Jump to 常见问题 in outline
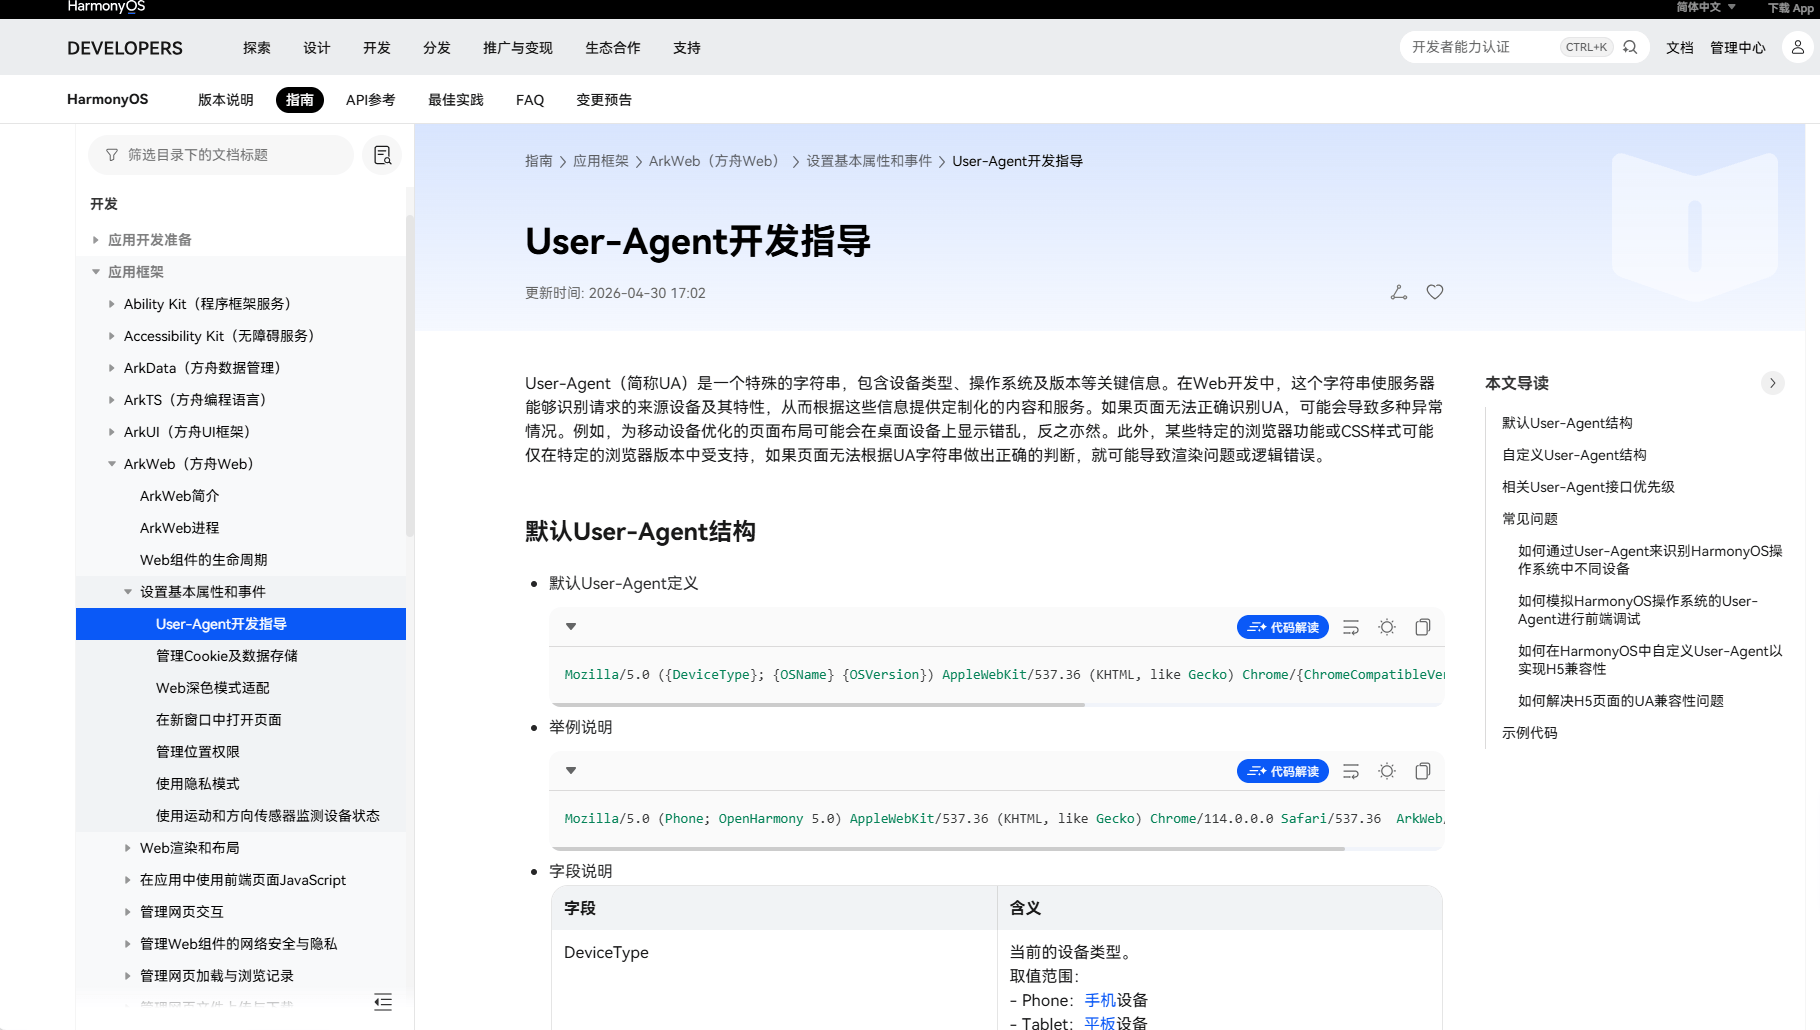 (1530, 519)
